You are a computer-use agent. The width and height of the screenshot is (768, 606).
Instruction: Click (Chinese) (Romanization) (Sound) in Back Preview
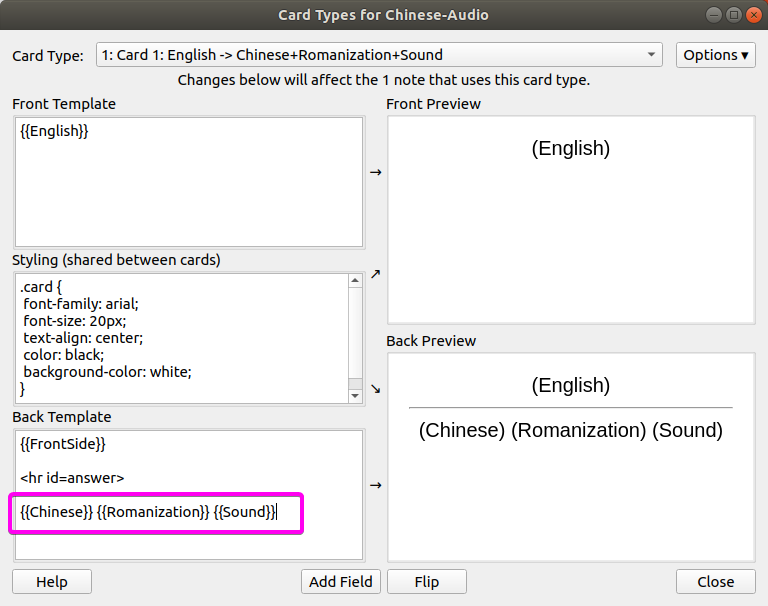click(571, 430)
